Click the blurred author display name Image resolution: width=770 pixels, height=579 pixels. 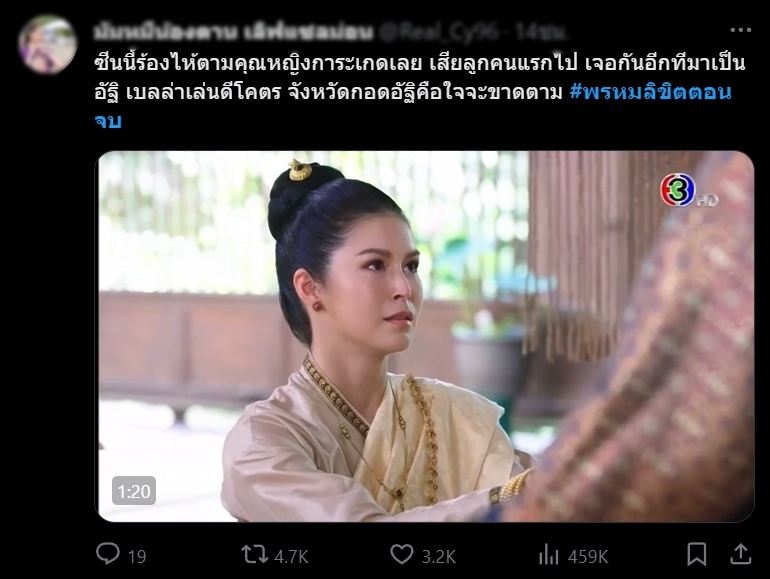pos(233,32)
